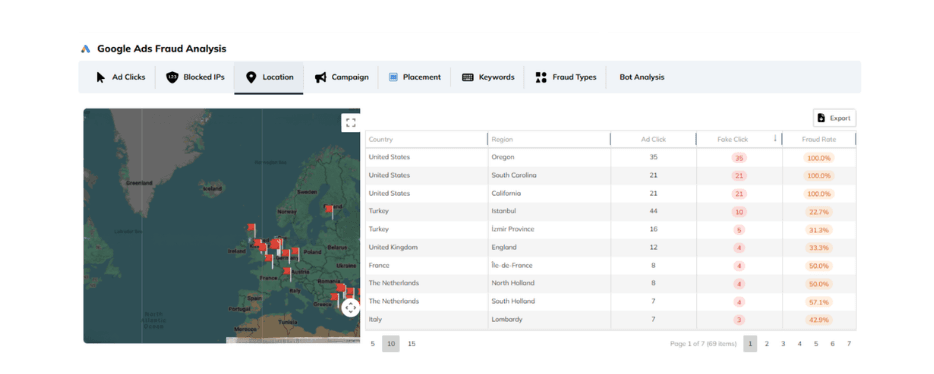Click the South Carolina region cell
Image resolution: width=934 pixels, height=374 pixels.
pyautogui.click(x=549, y=175)
